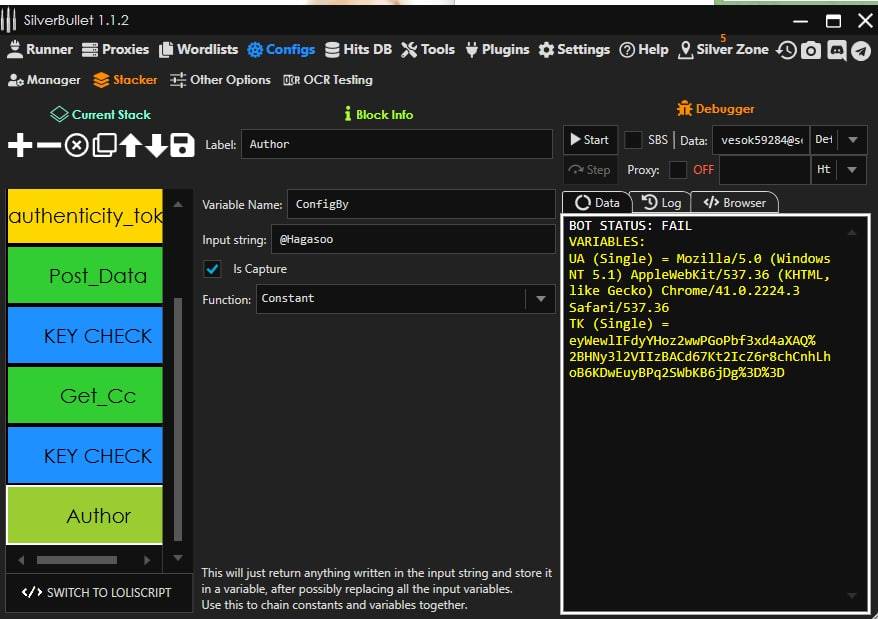Click the plus icon to add block
Screen dimensions: 878x619
coord(20,146)
